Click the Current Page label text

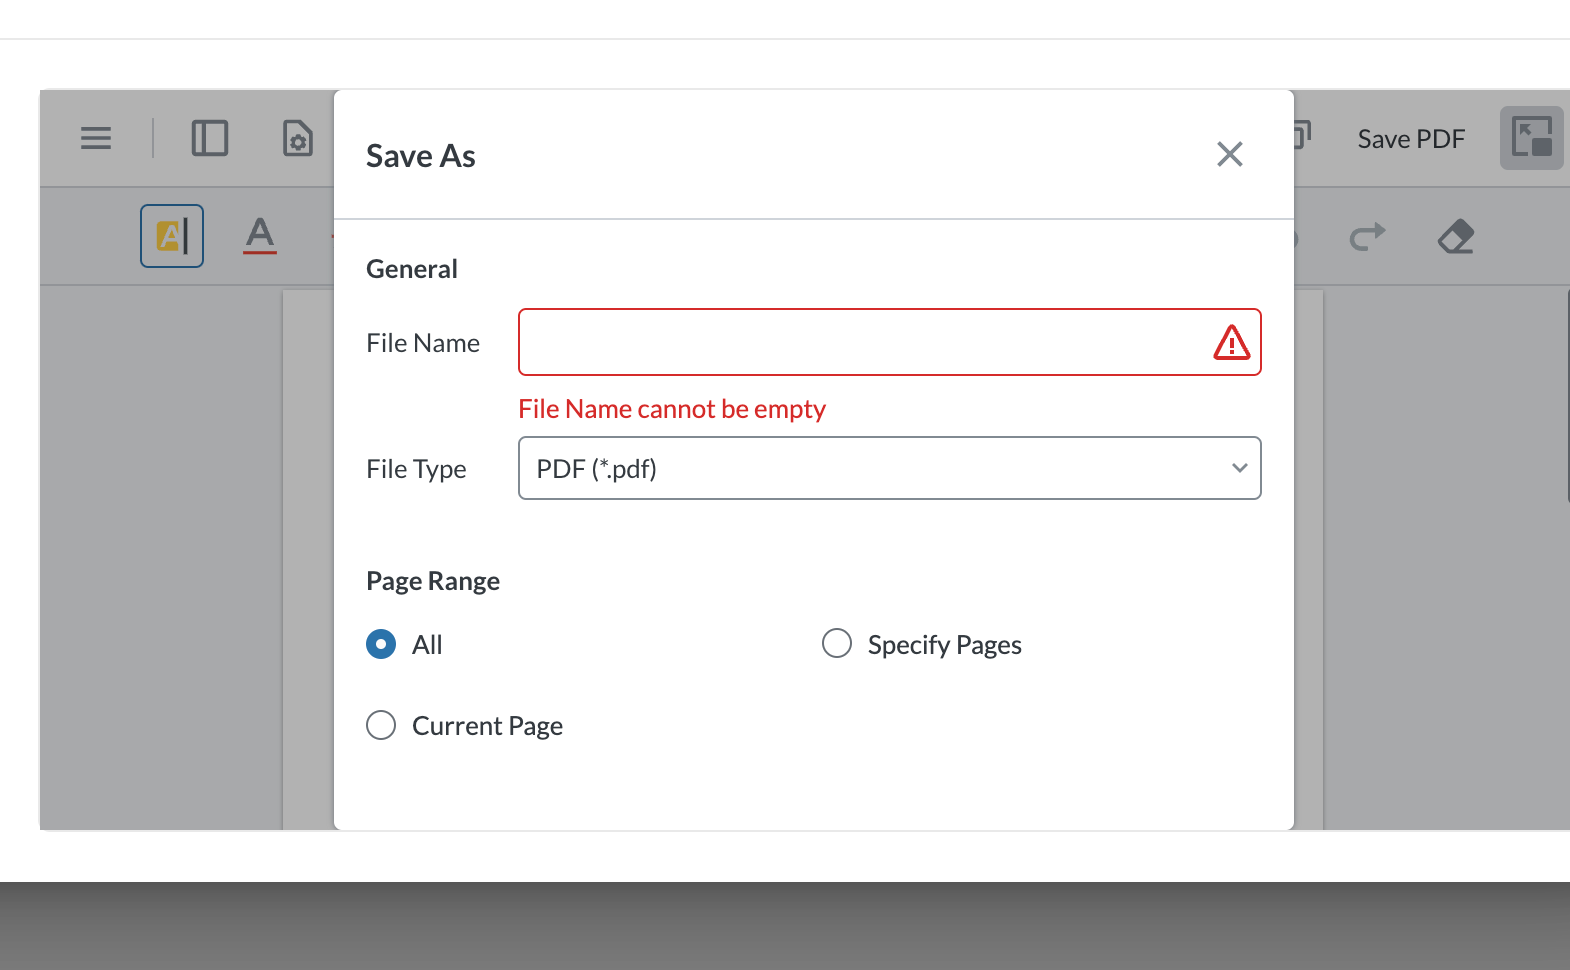click(x=488, y=726)
